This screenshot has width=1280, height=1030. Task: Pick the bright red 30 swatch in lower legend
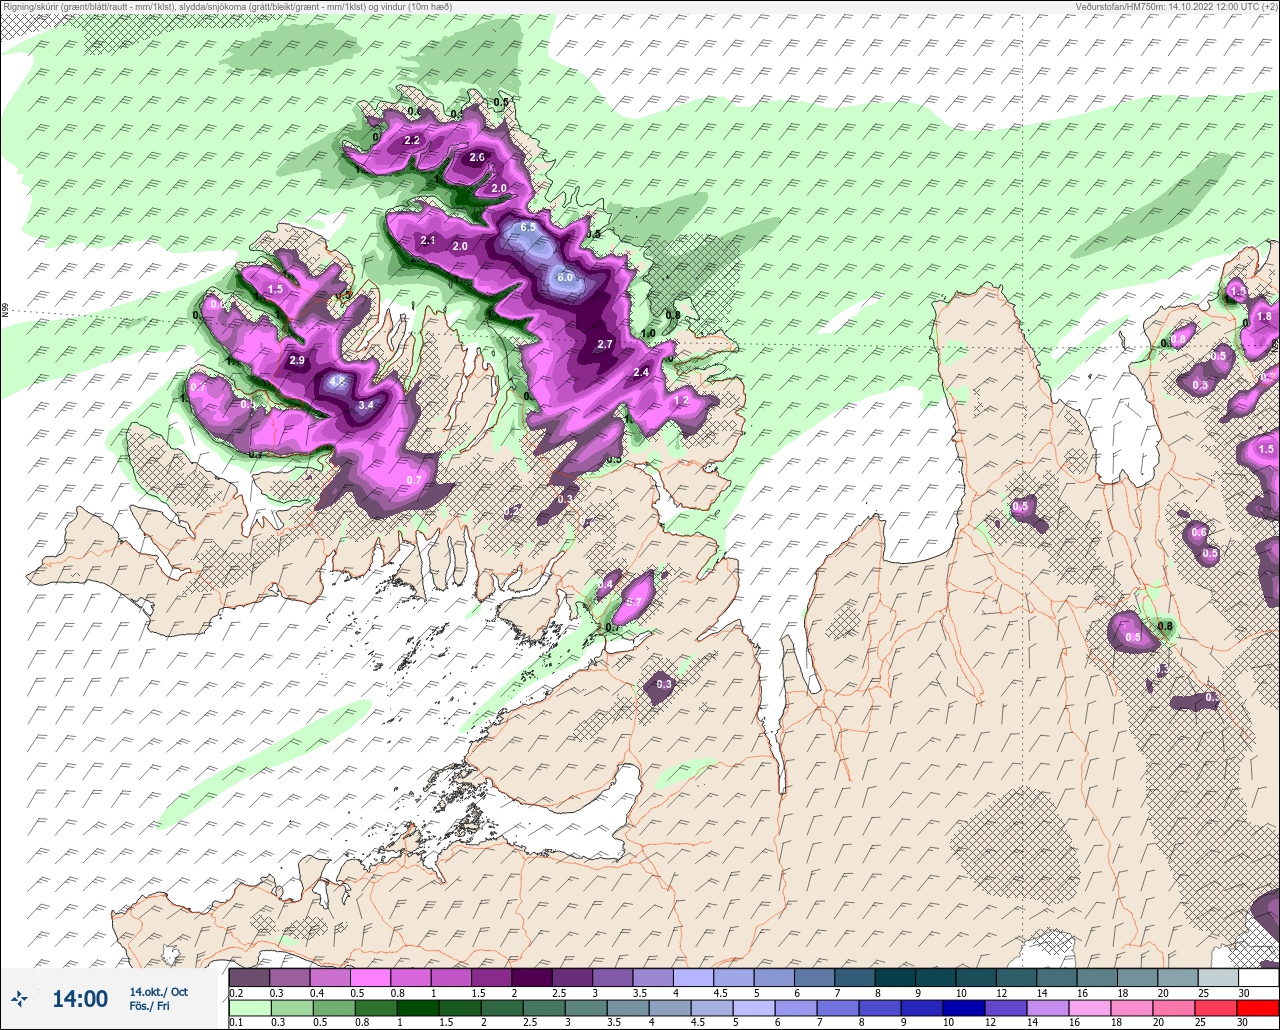click(x=1259, y=1007)
